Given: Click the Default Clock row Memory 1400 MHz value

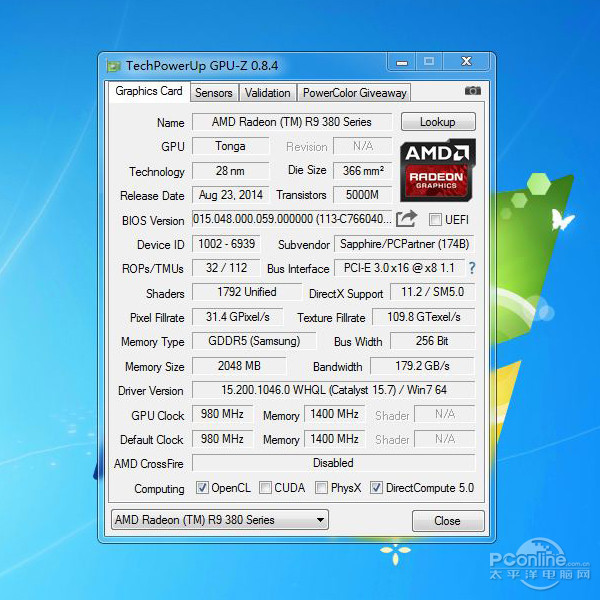Looking at the screenshot, I should [334, 439].
